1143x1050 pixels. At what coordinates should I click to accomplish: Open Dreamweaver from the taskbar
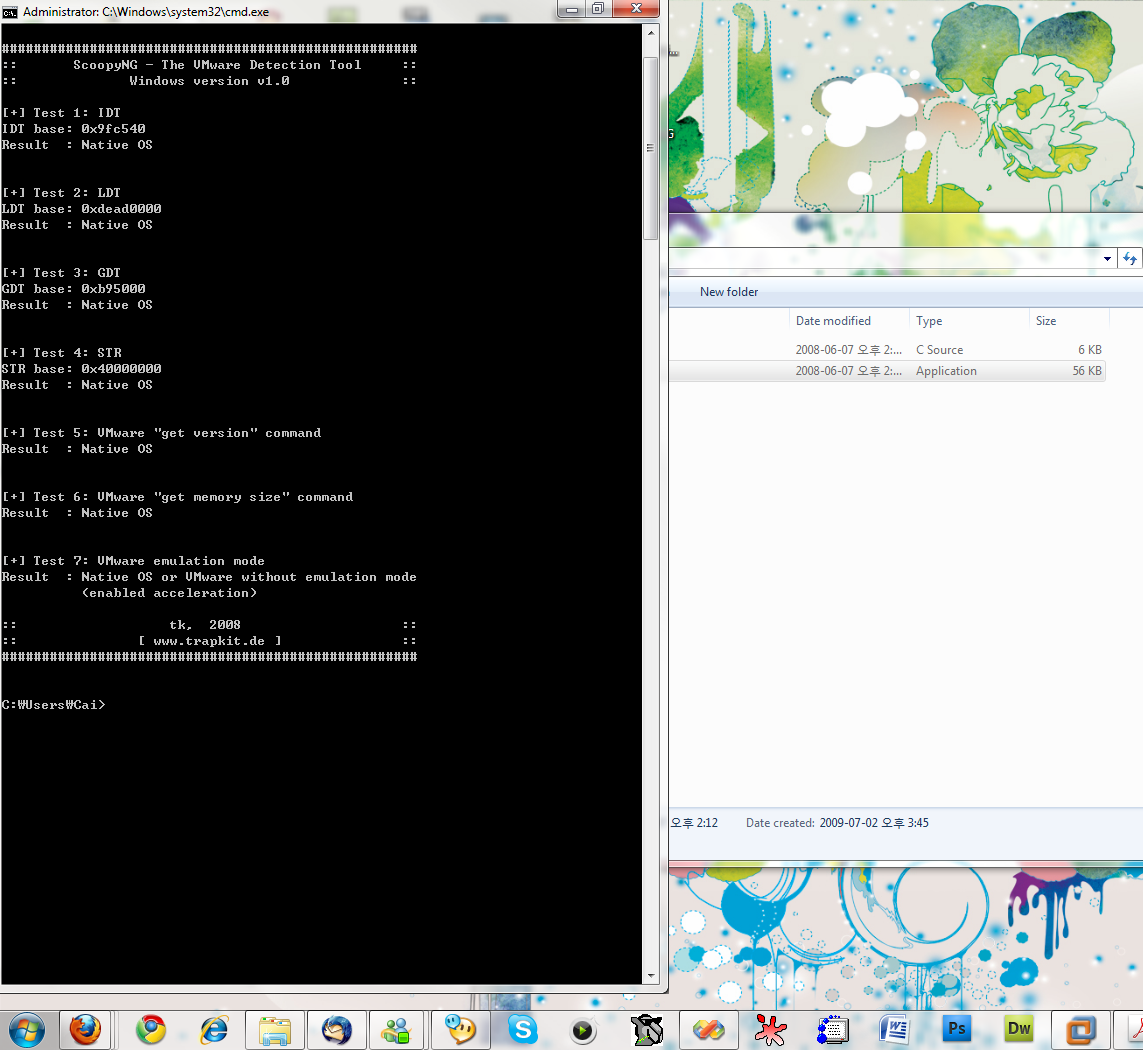pos(1018,1028)
